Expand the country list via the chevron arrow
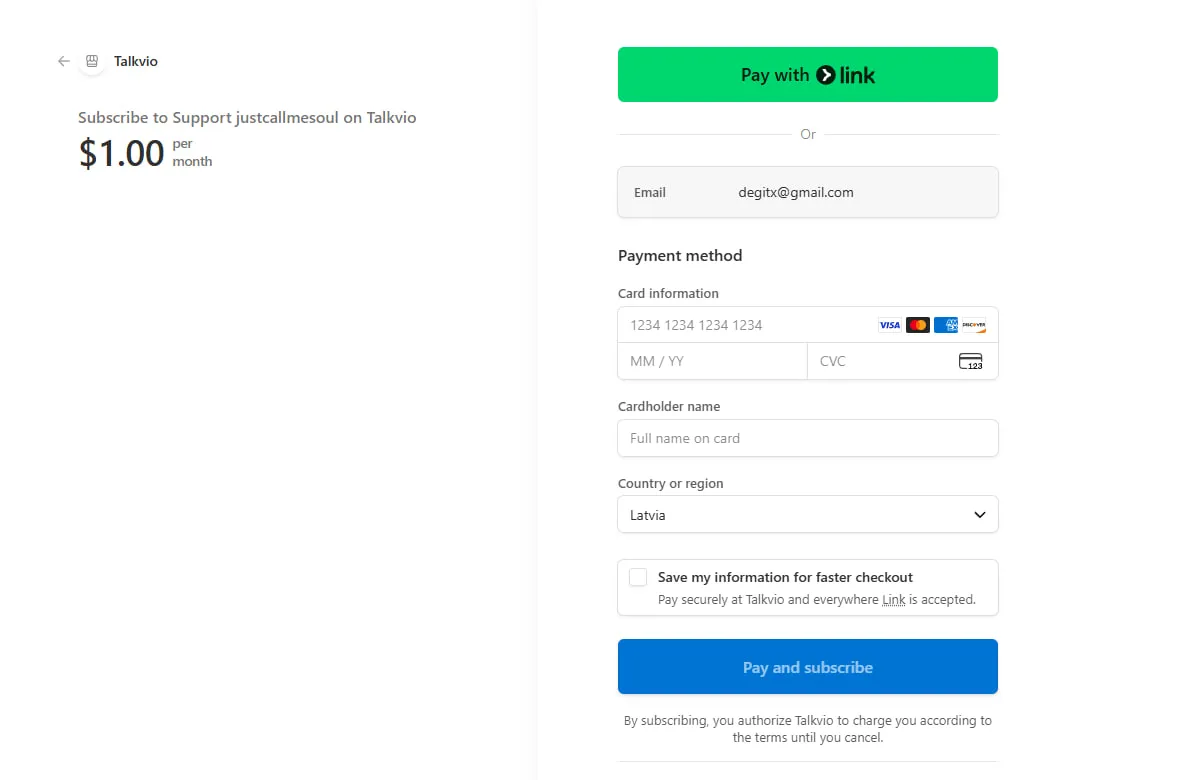 pos(980,515)
